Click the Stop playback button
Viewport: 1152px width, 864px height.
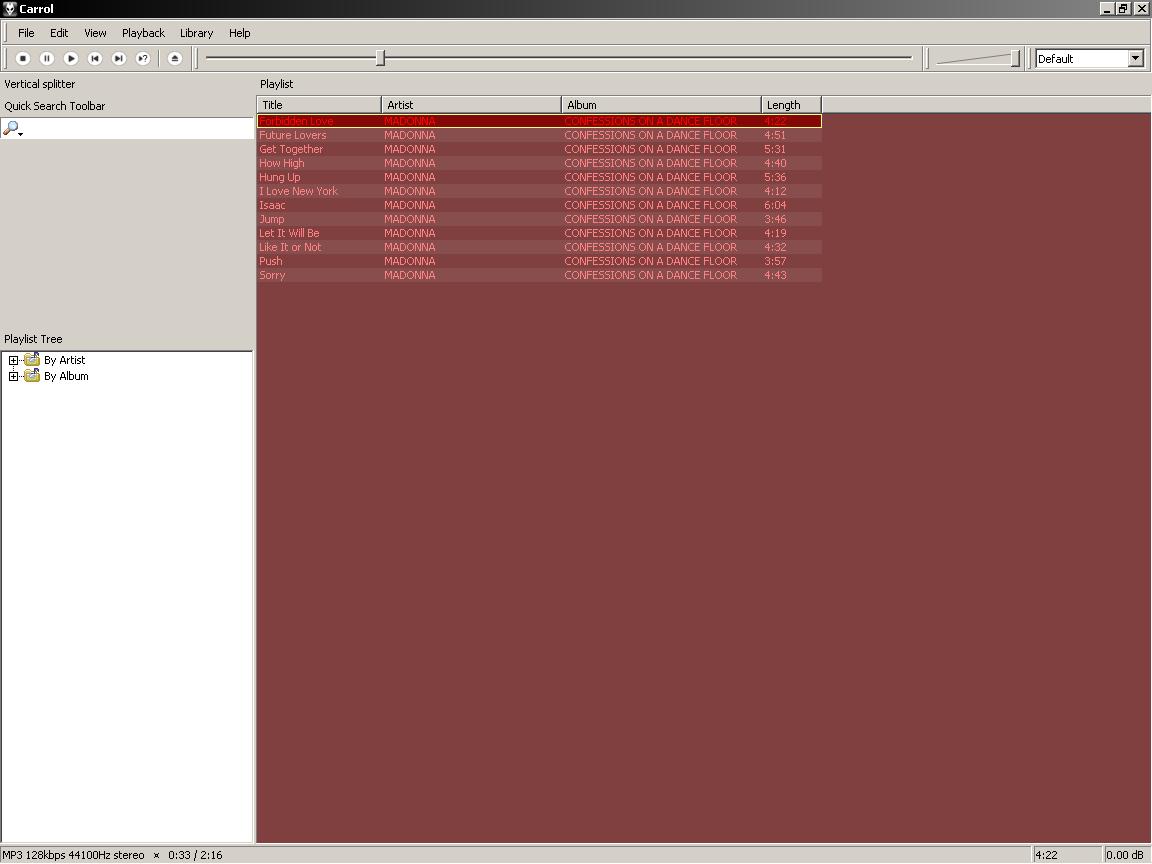23,59
